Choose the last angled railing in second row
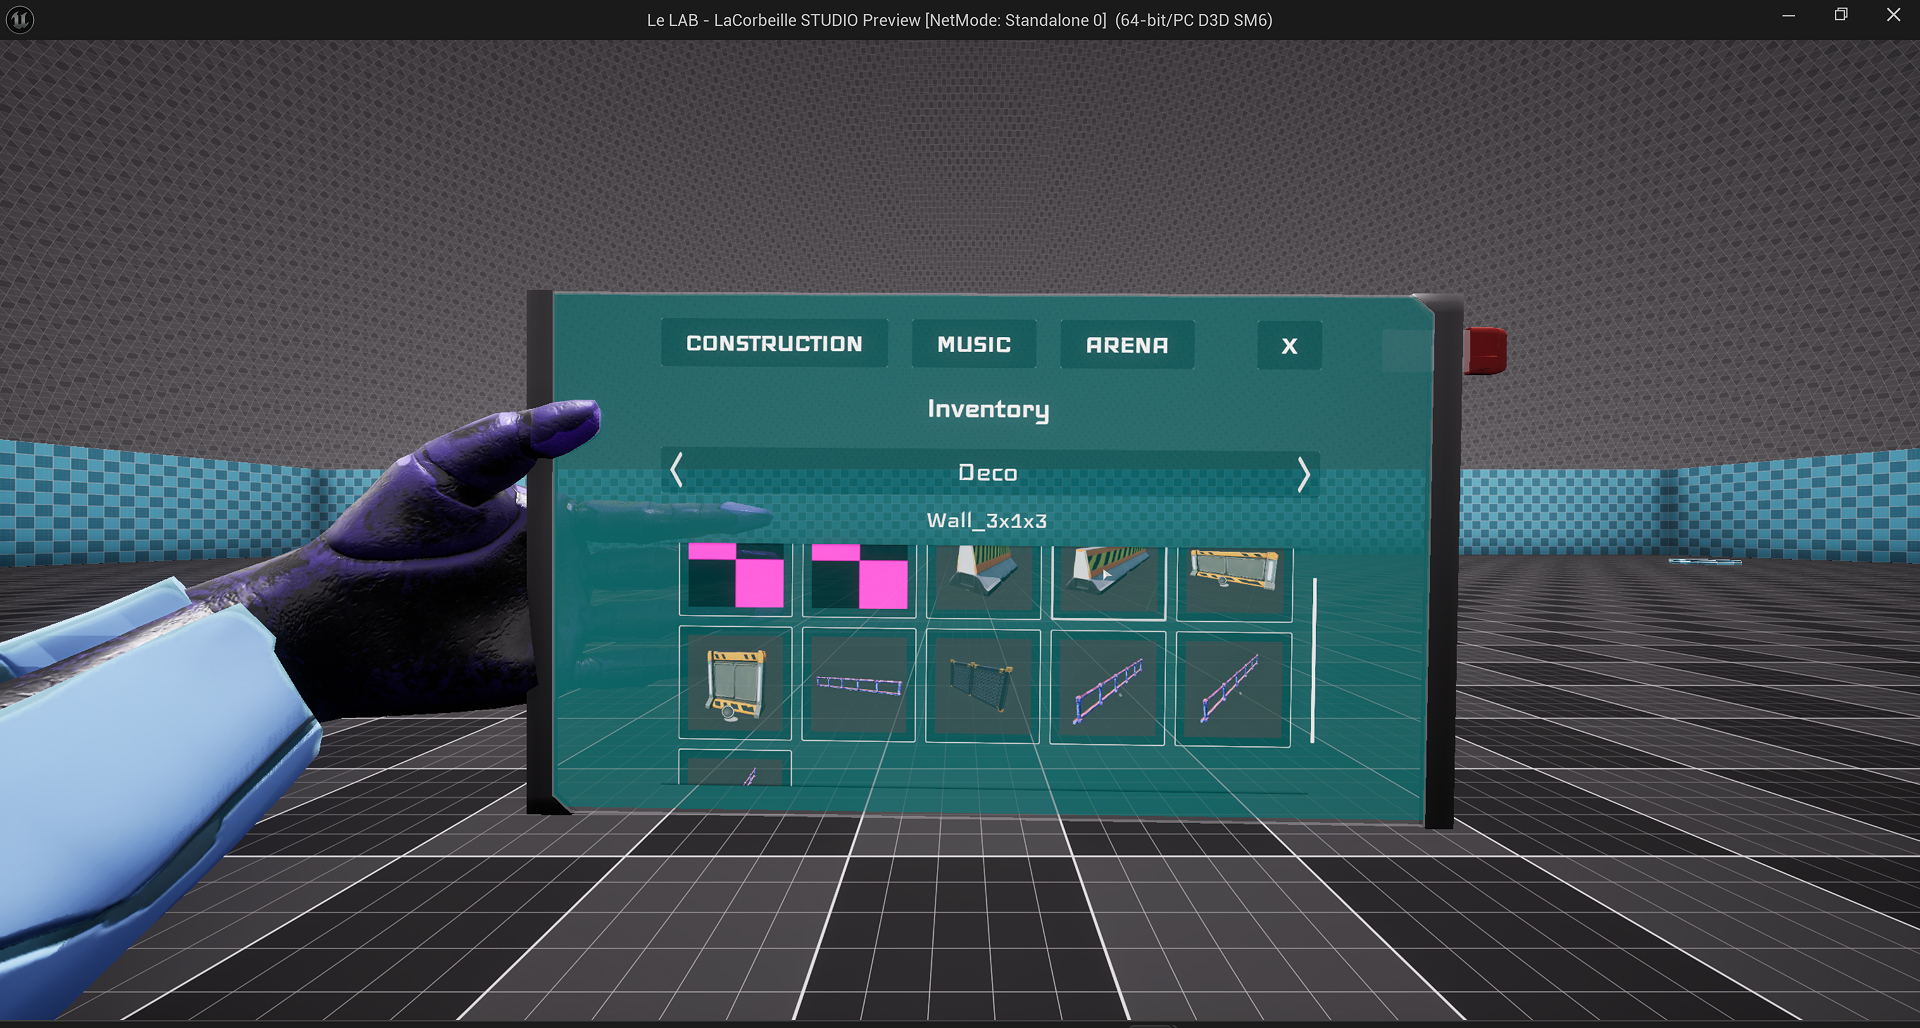The height and width of the screenshot is (1028, 1920). (x=1232, y=689)
